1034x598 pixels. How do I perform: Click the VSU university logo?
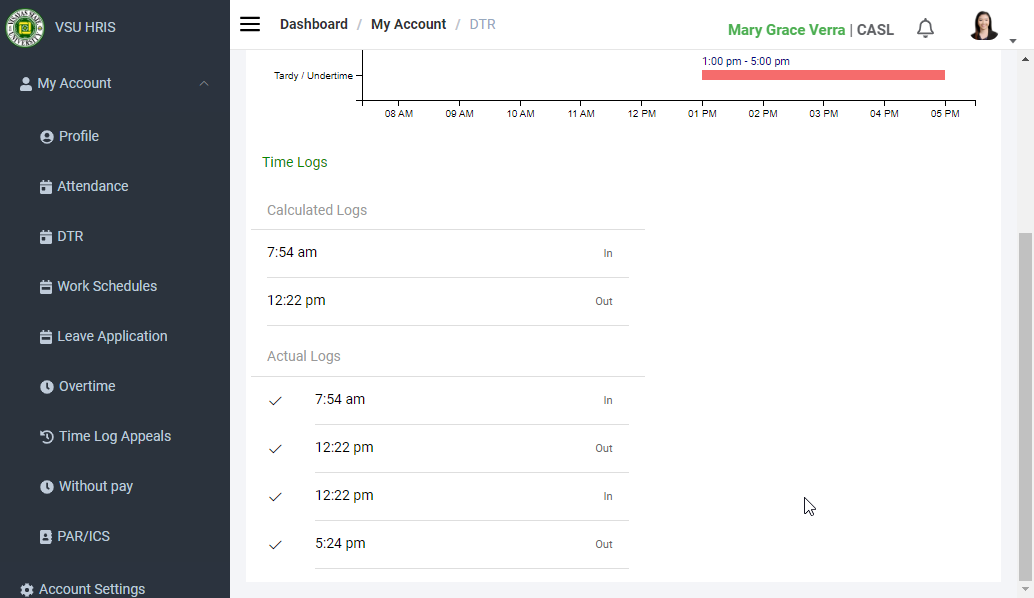25,27
